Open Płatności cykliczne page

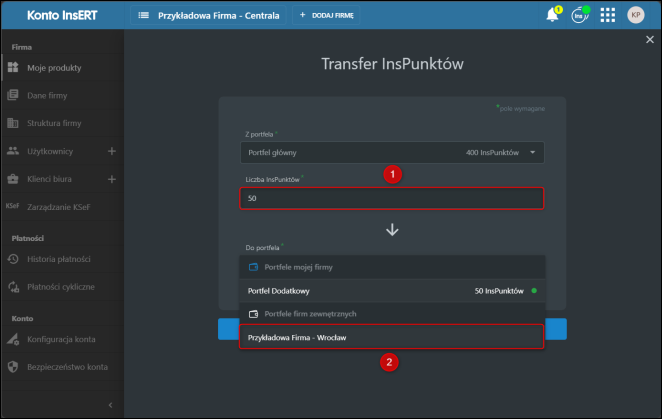(61, 287)
